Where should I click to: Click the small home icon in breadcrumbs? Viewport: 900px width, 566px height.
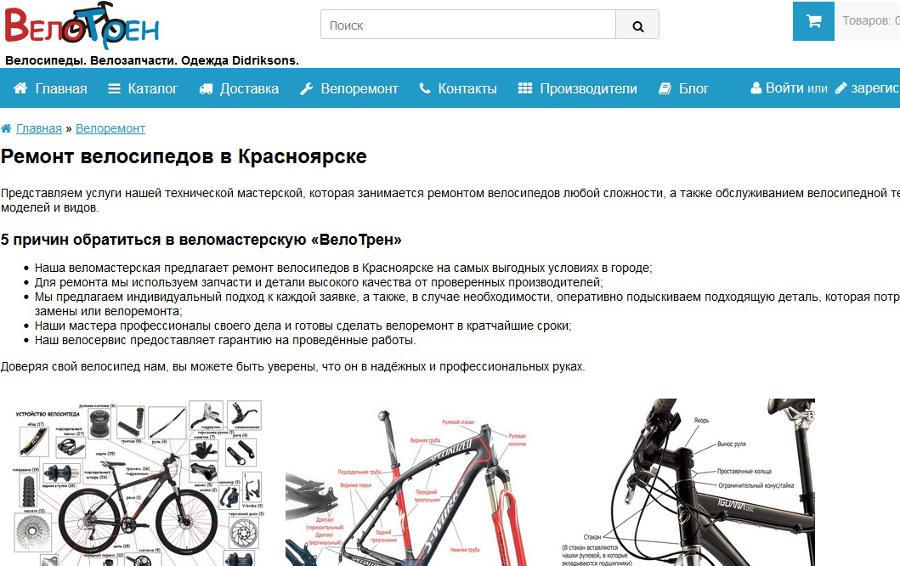tap(6, 129)
